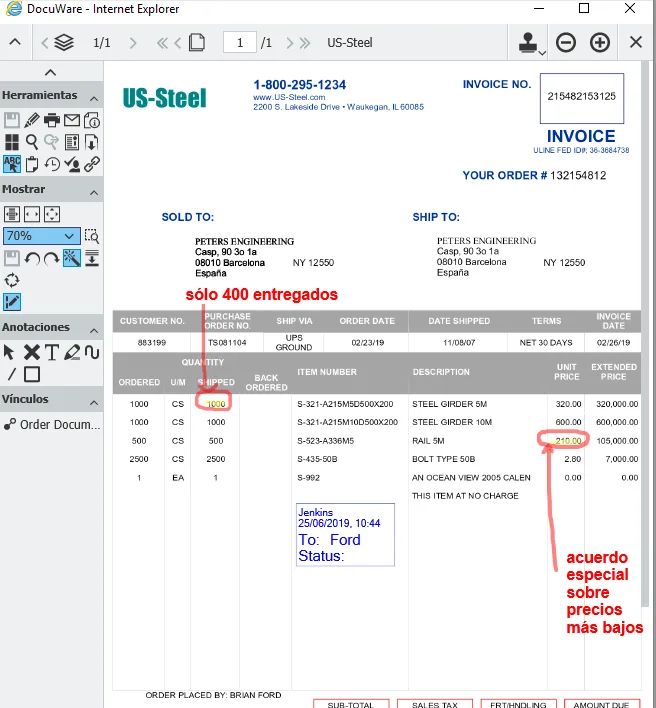
Task: Open the thumbnail grid view icon
Action: point(12,142)
